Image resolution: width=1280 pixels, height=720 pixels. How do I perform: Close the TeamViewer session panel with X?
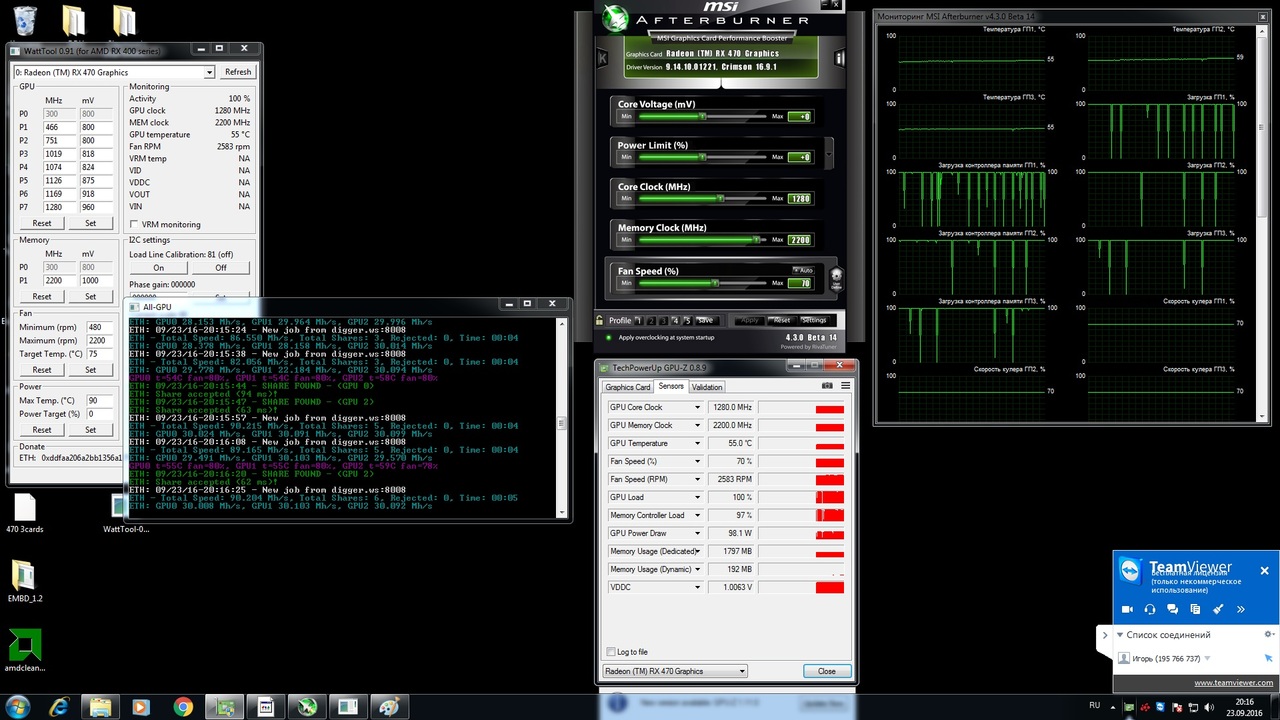pyautogui.click(x=1264, y=571)
